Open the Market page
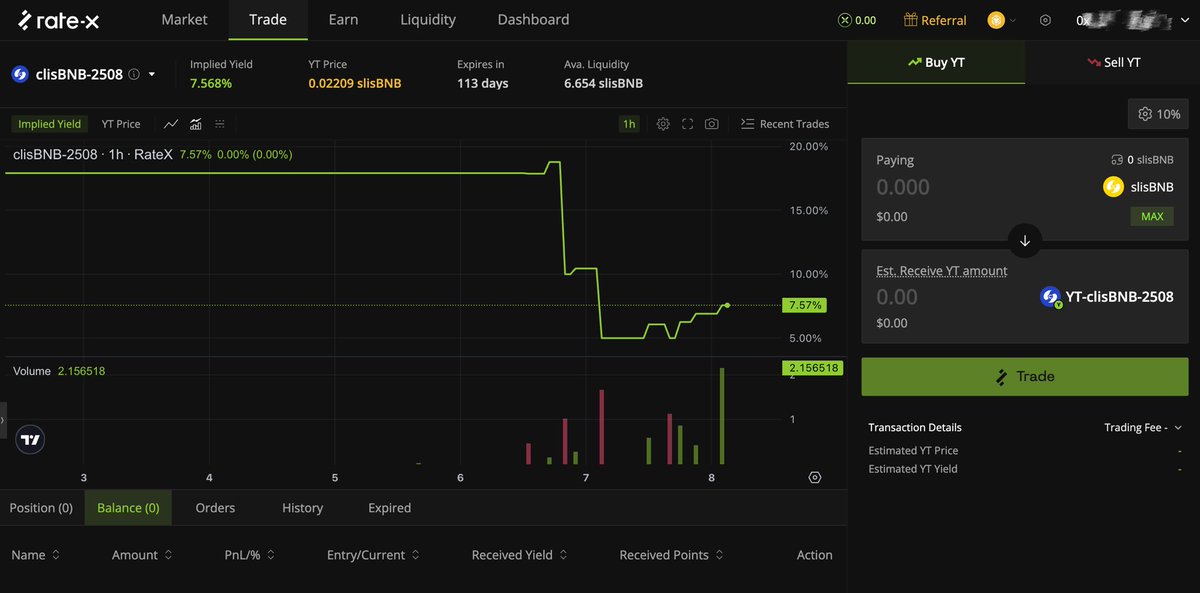This screenshot has width=1200, height=593. tap(184, 20)
